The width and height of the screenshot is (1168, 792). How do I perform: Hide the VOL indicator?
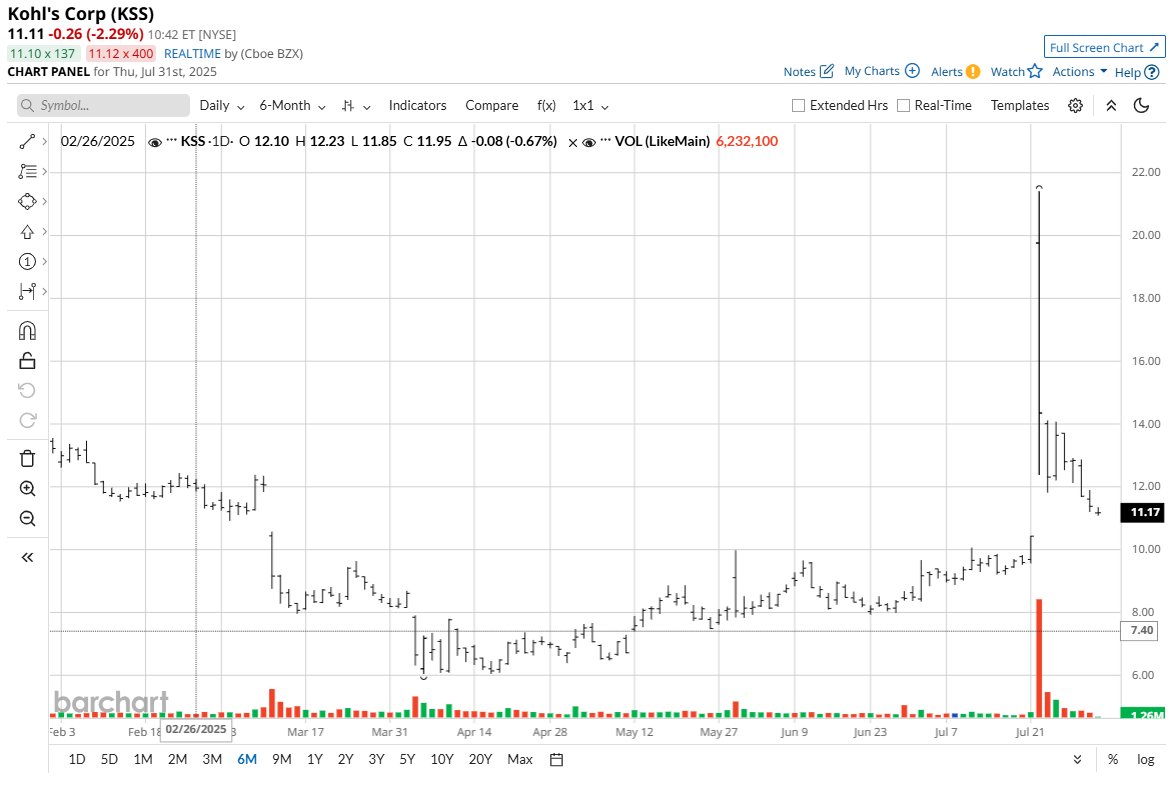pyautogui.click(x=588, y=142)
